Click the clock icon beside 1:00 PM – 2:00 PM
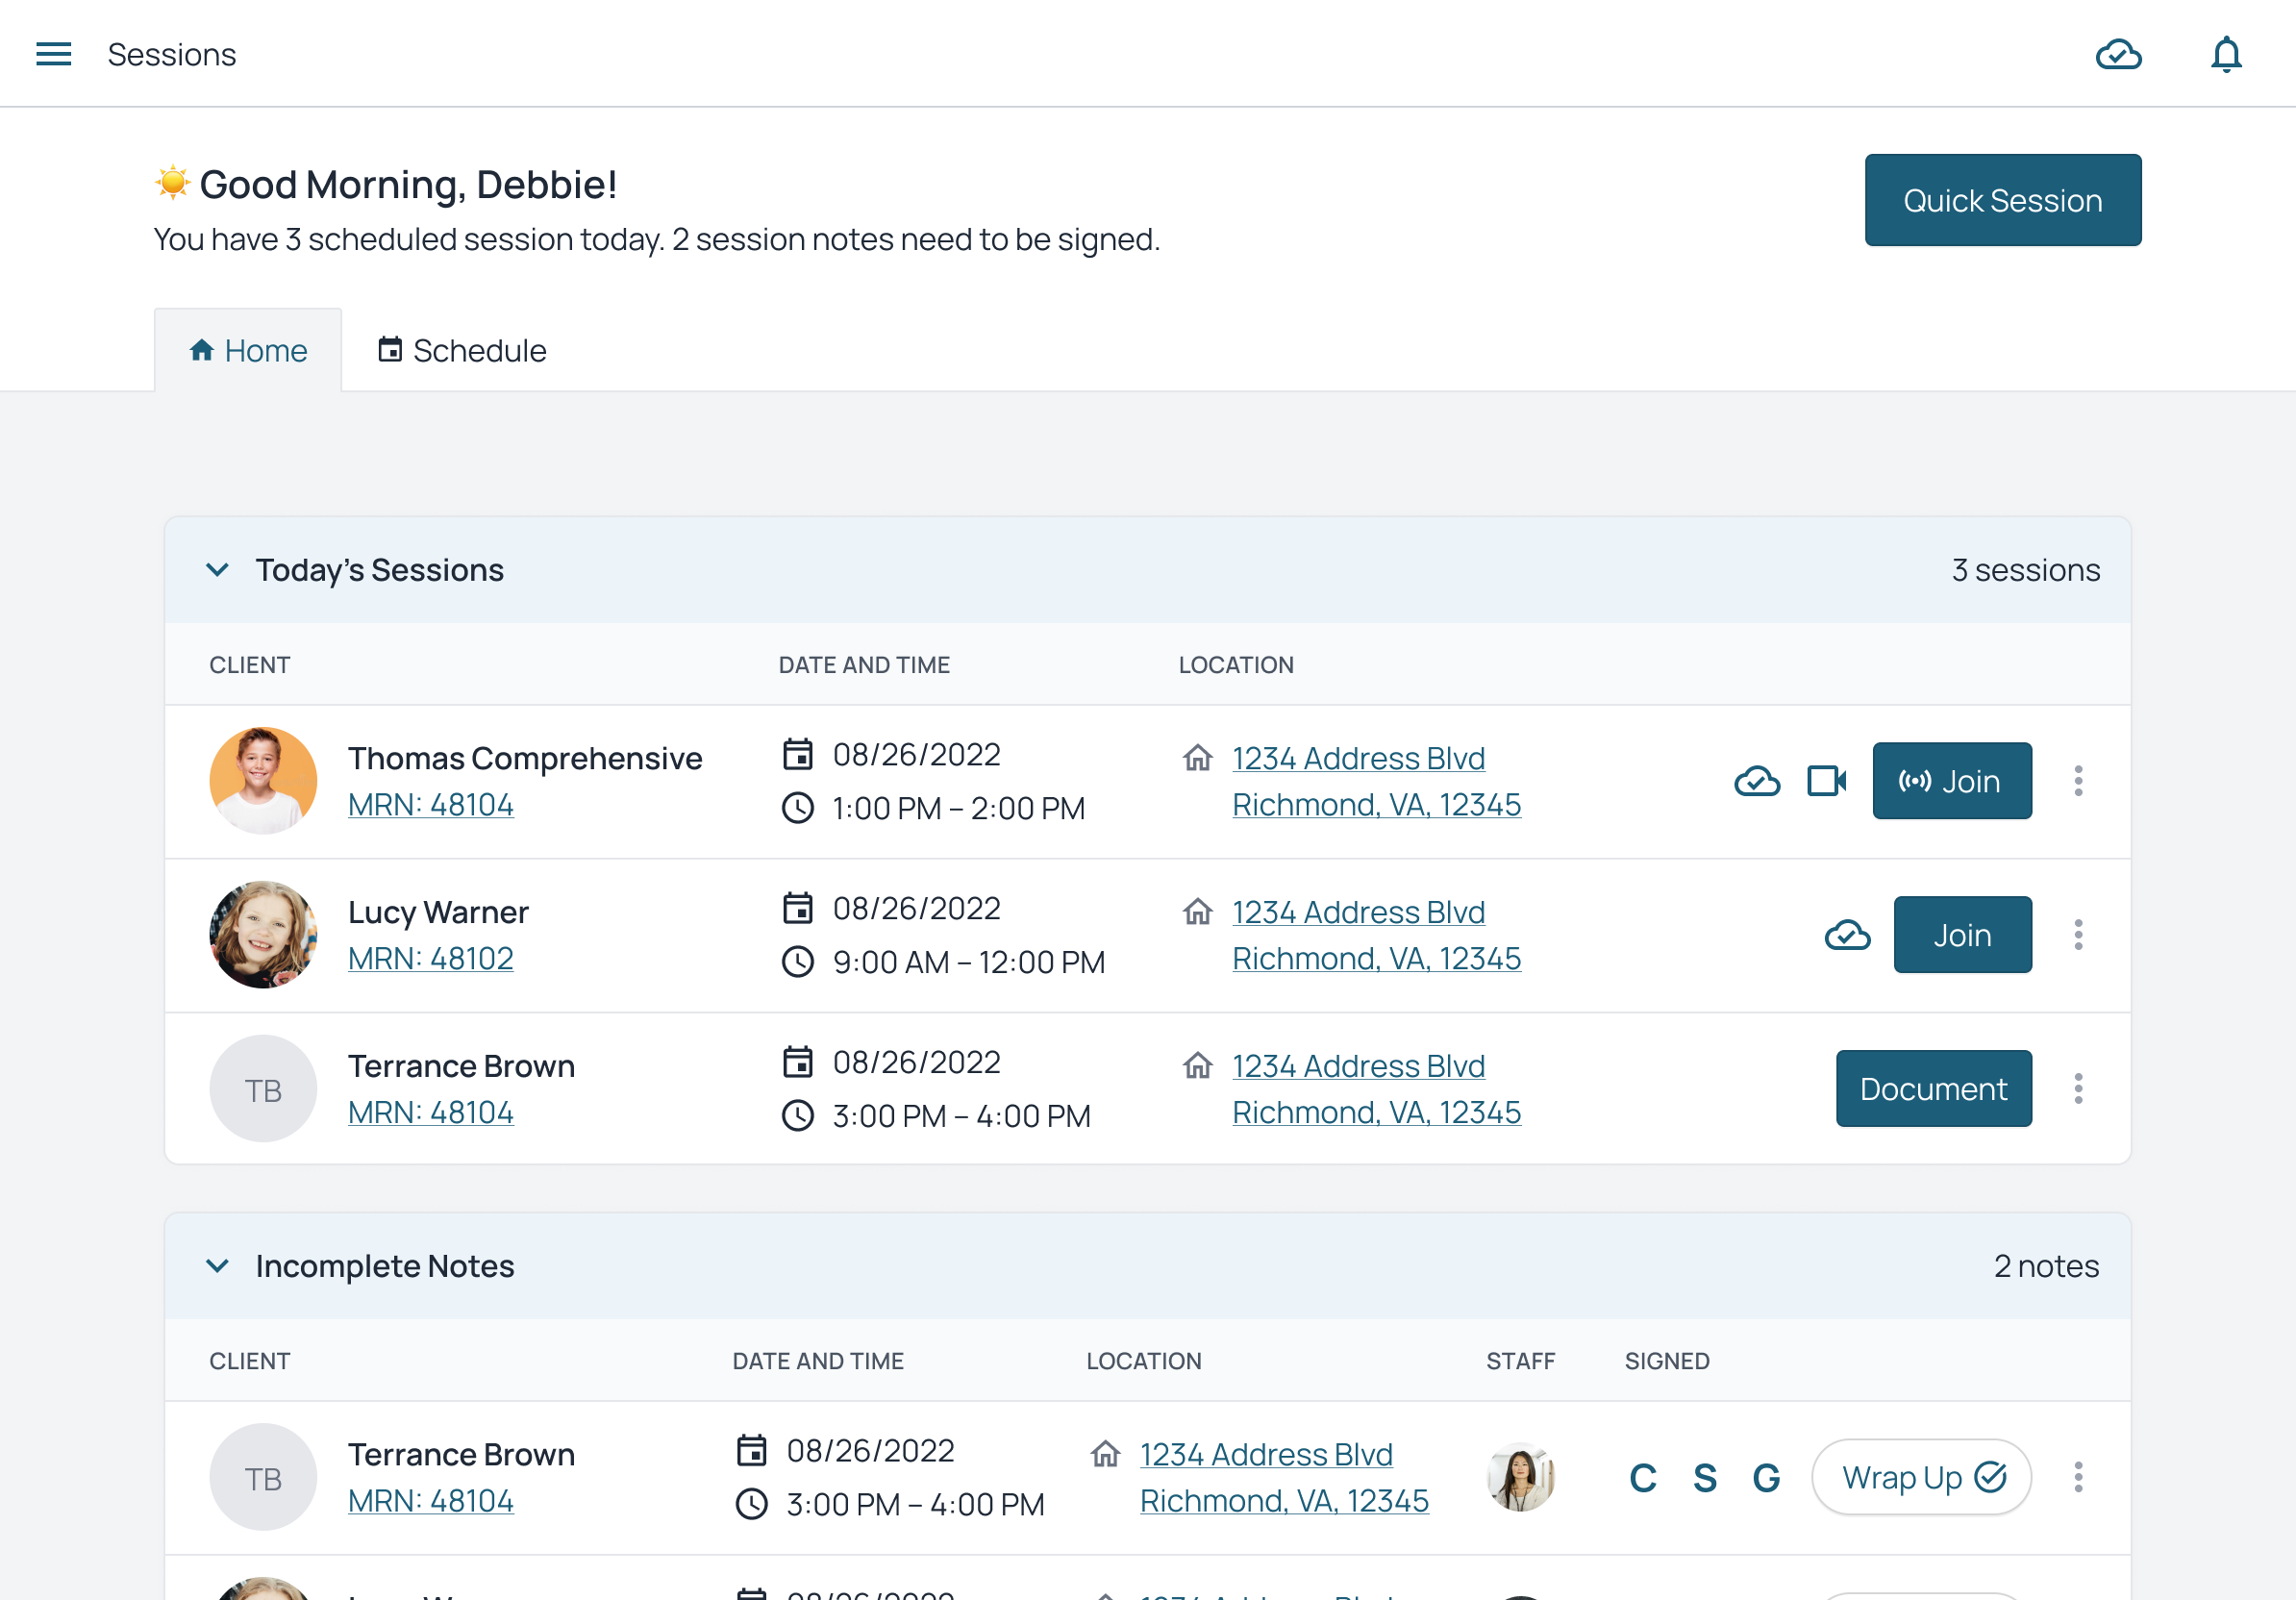The width and height of the screenshot is (2296, 1600). pyautogui.click(x=797, y=808)
